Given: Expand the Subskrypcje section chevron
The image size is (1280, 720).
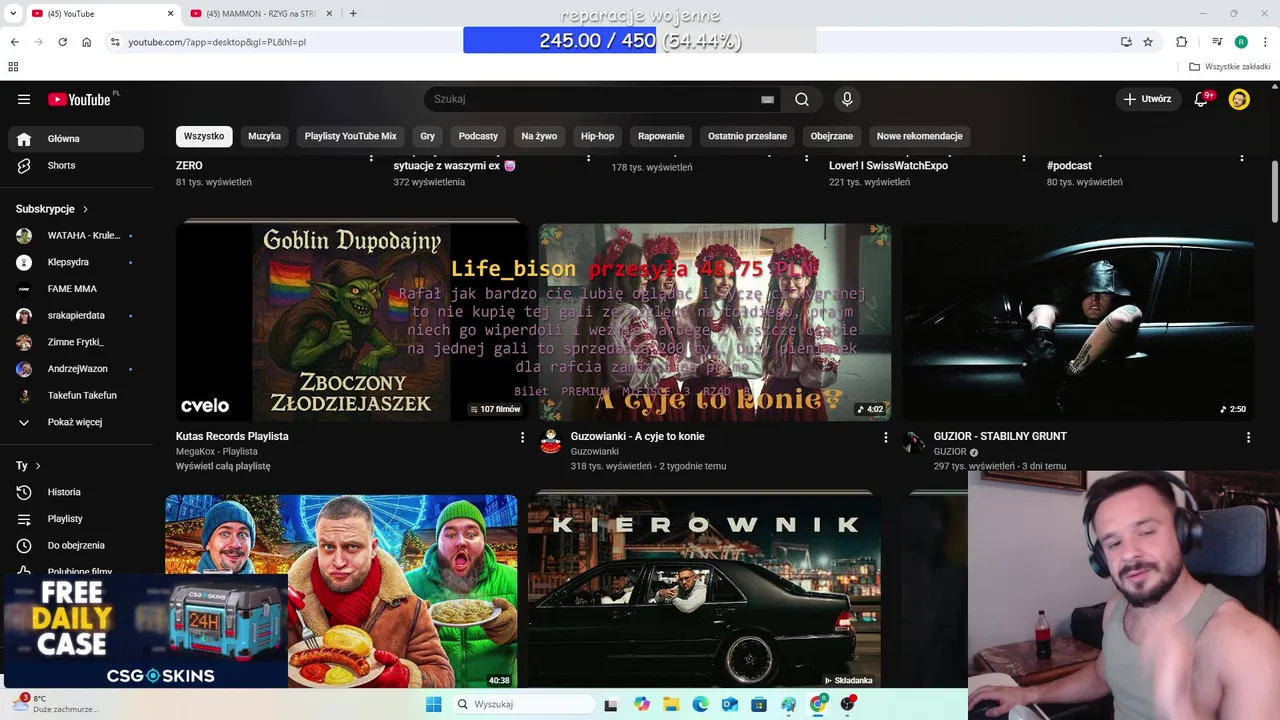Looking at the screenshot, I should 85,209.
